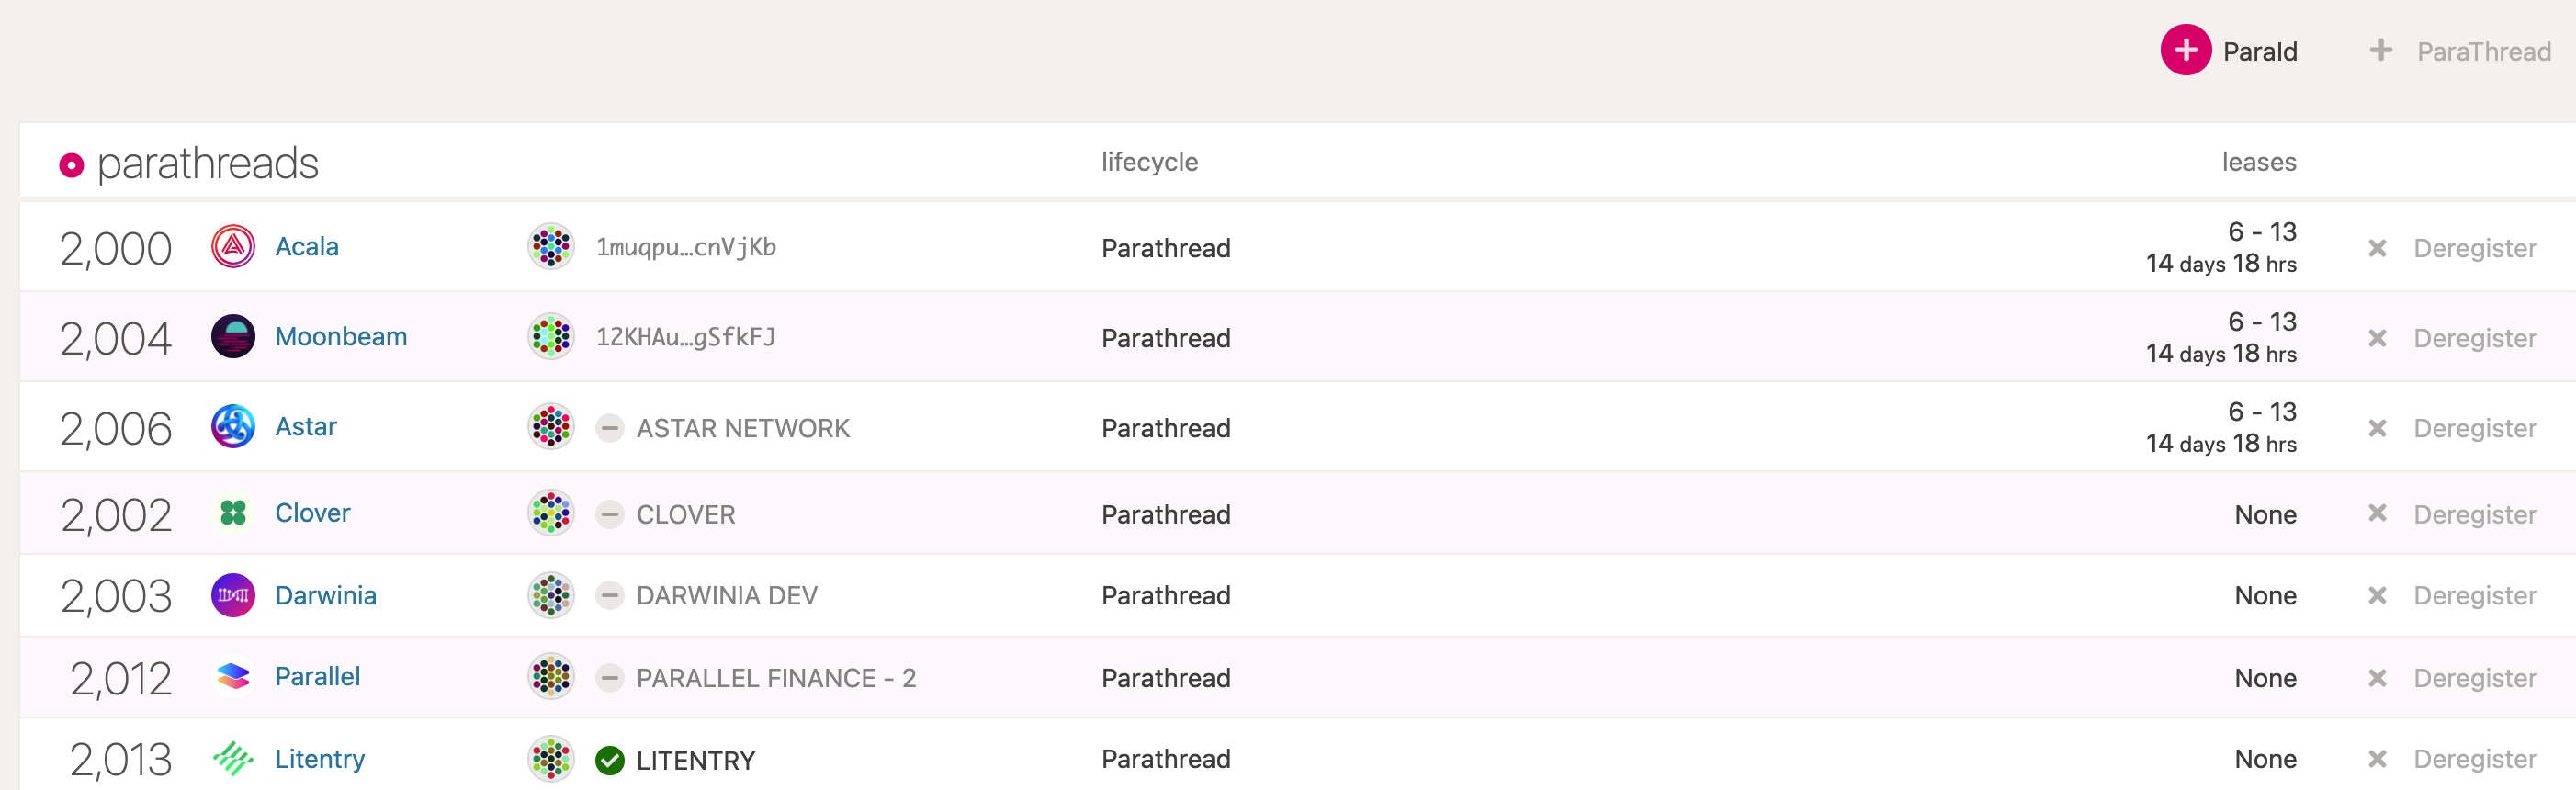Click the PARALLEL FINANCE - 2 account name
Screen dimensions: 2576x790
[x=776, y=678]
